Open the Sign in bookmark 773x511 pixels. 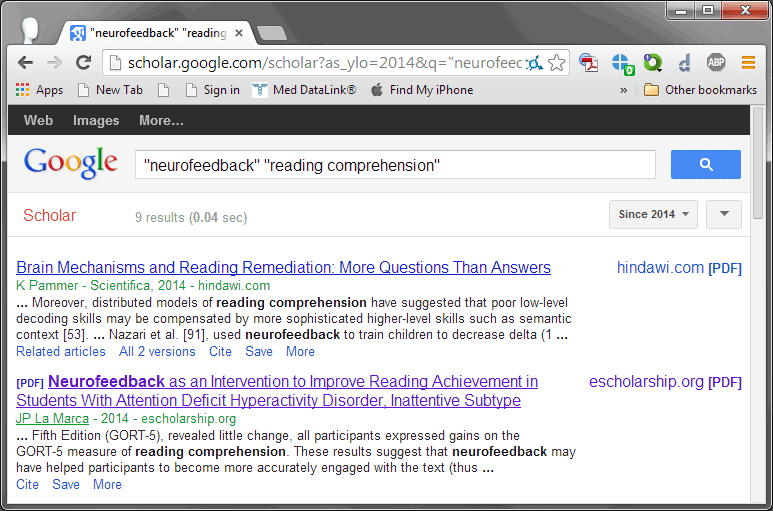[x=212, y=90]
